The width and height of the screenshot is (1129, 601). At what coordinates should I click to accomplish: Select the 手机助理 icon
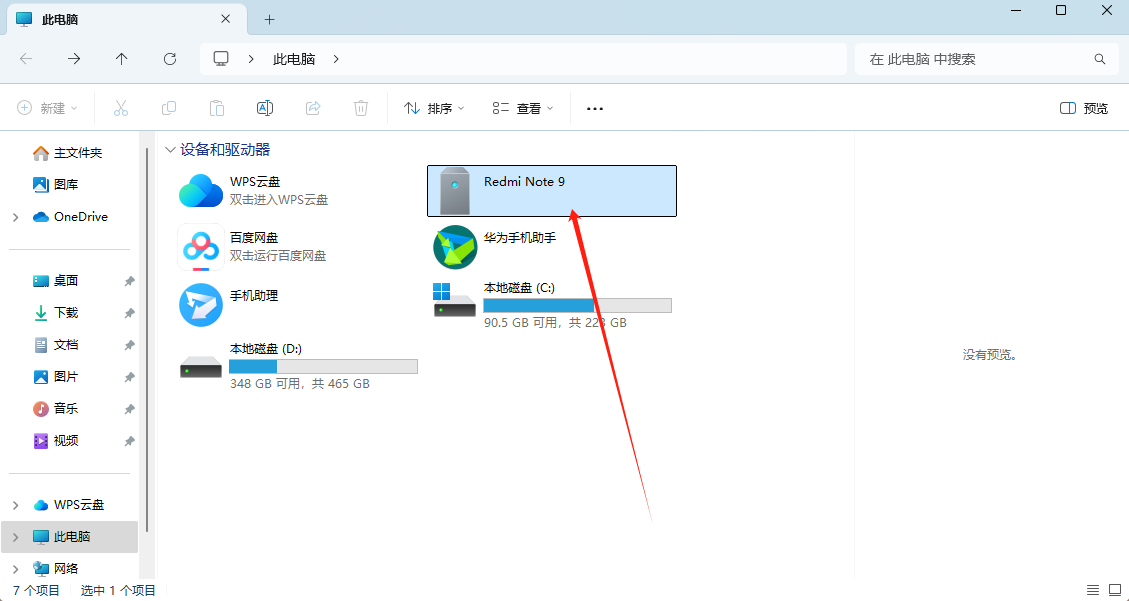pos(201,305)
